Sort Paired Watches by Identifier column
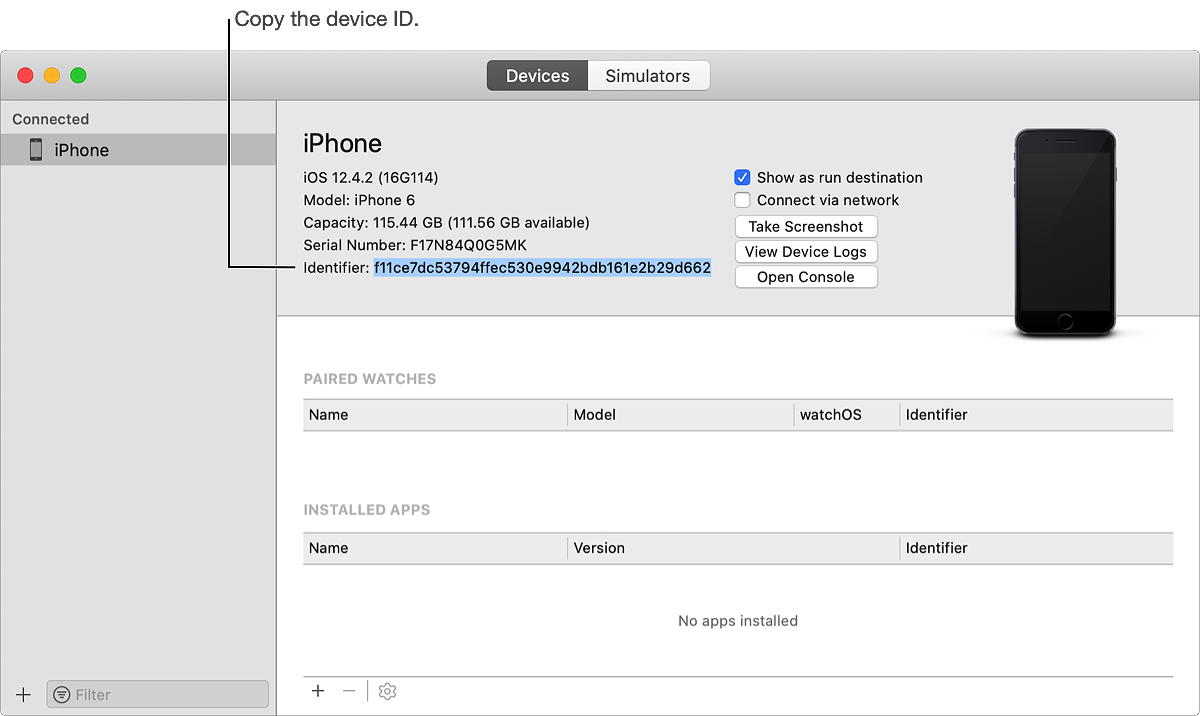Image resolution: width=1200 pixels, height=716 pixels. [x=1036, y=414]
